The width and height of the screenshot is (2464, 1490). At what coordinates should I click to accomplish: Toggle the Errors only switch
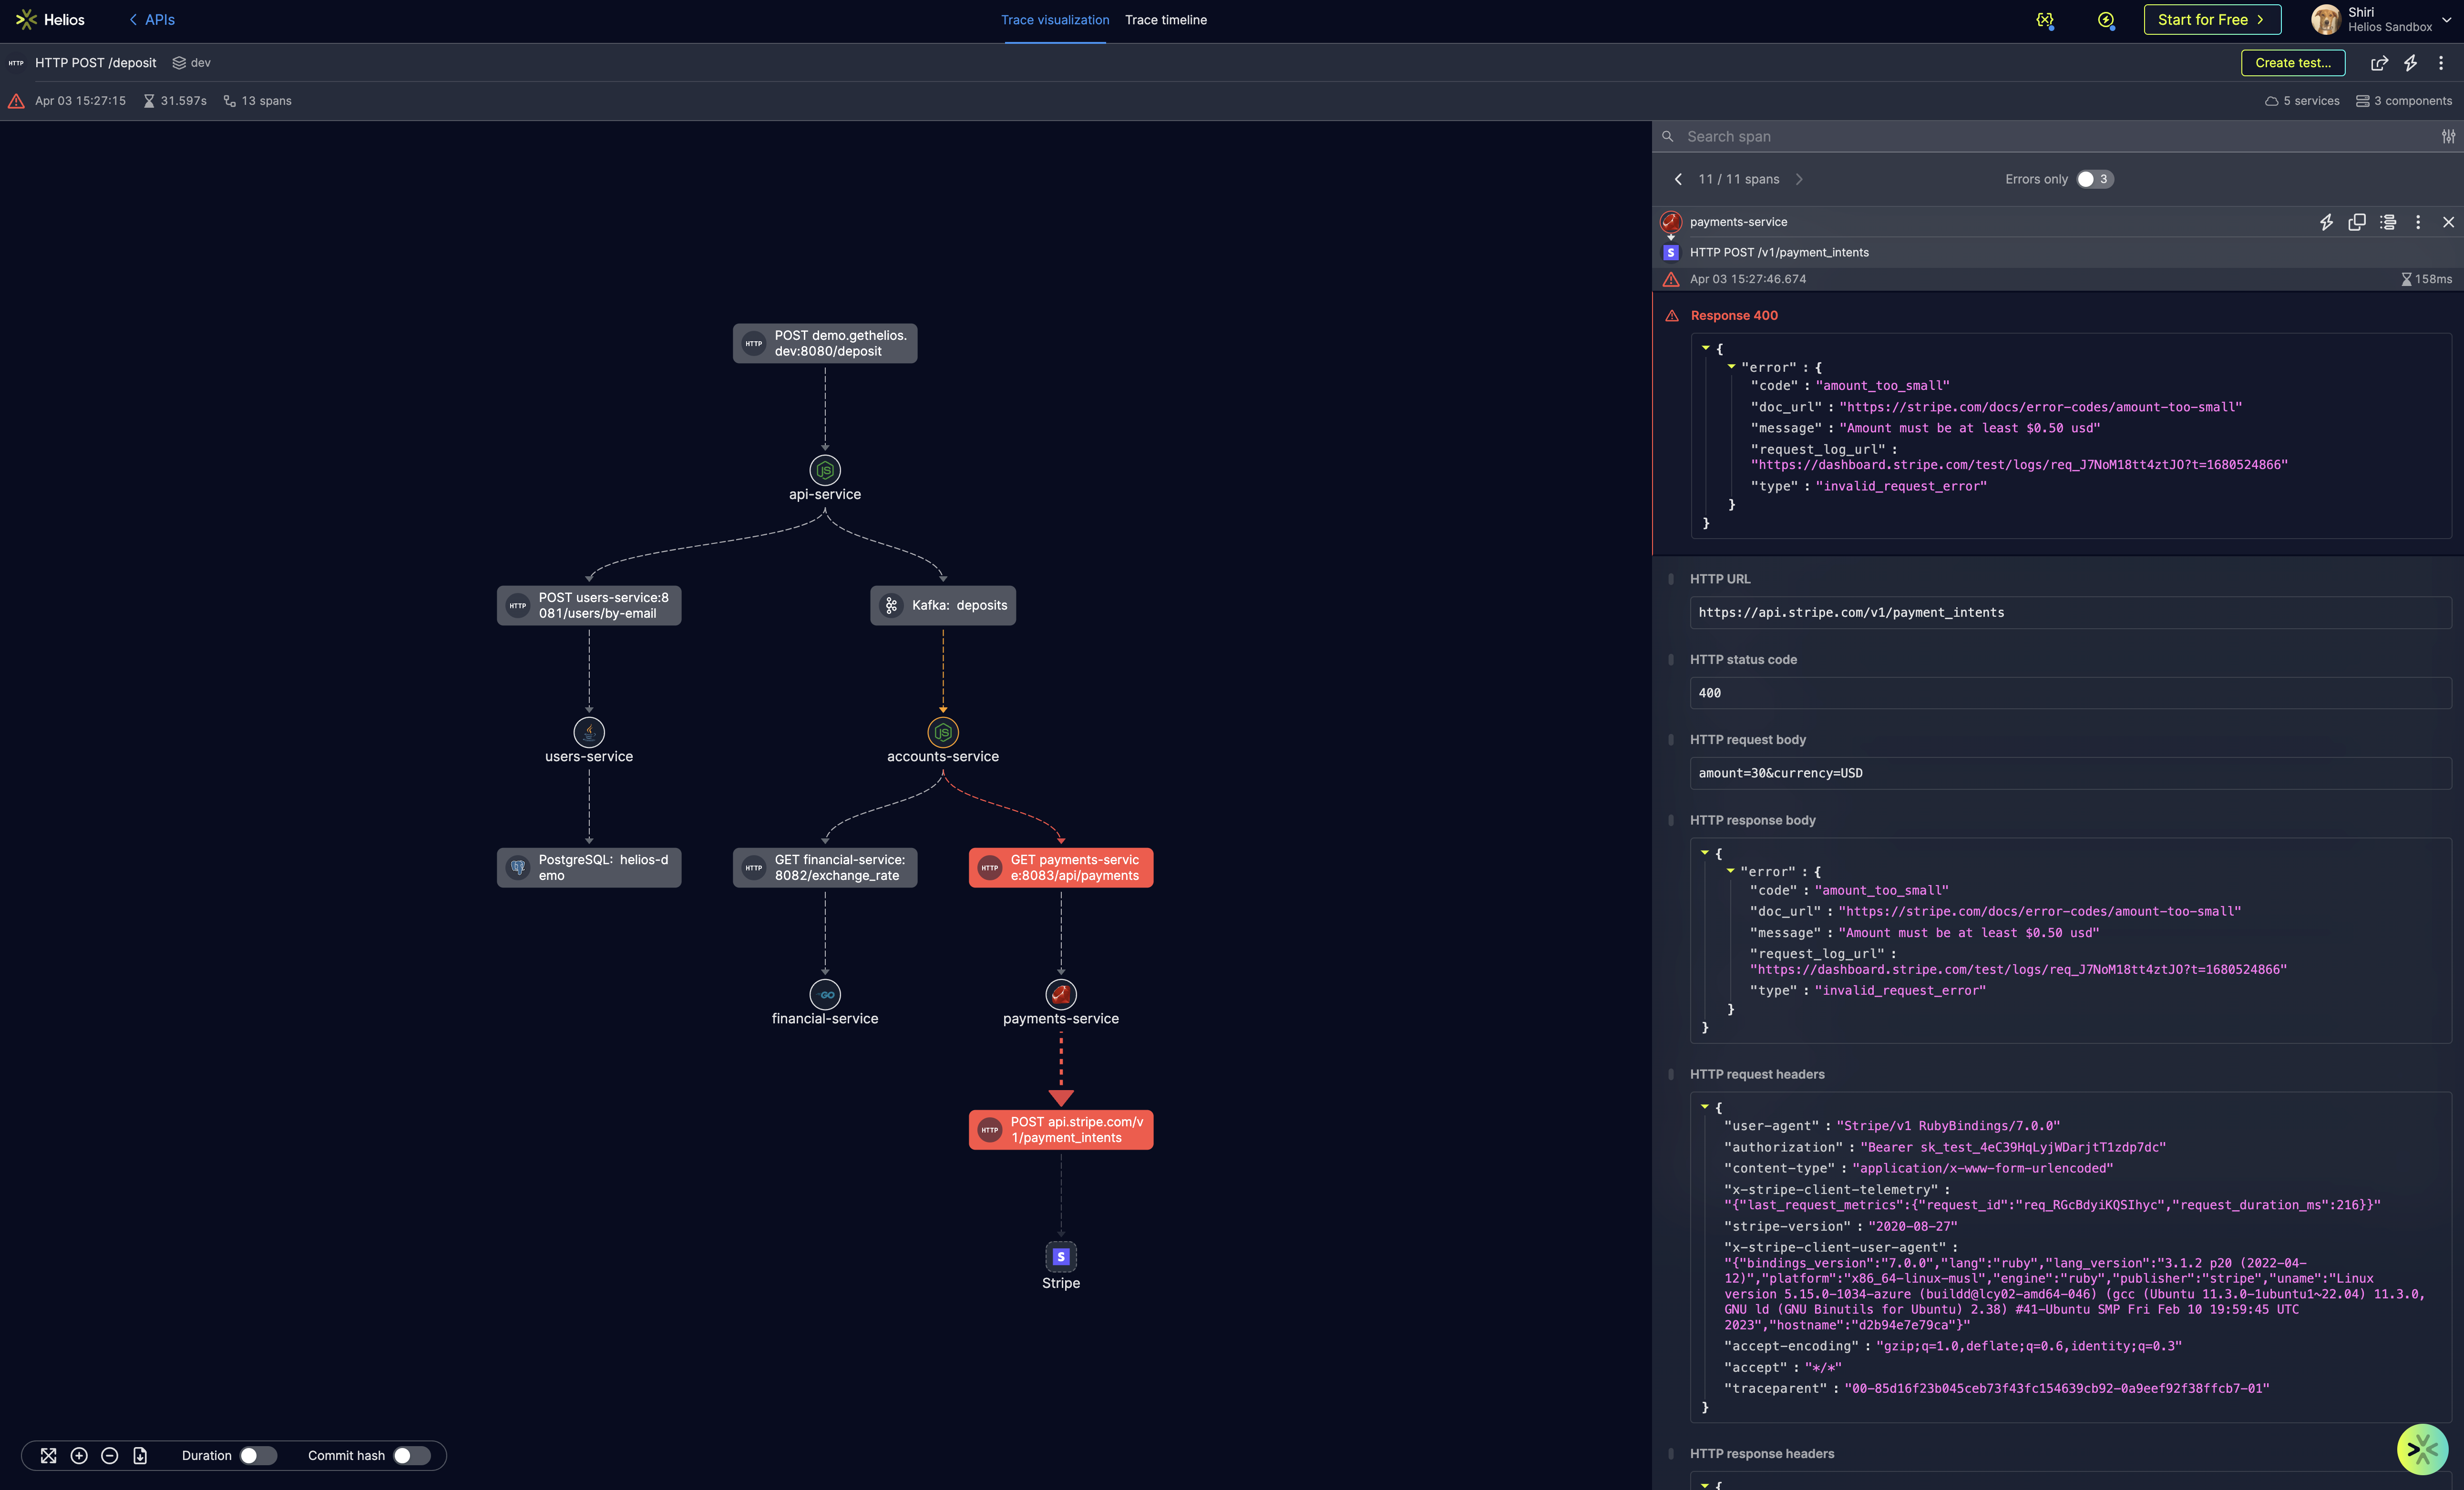2094,180
